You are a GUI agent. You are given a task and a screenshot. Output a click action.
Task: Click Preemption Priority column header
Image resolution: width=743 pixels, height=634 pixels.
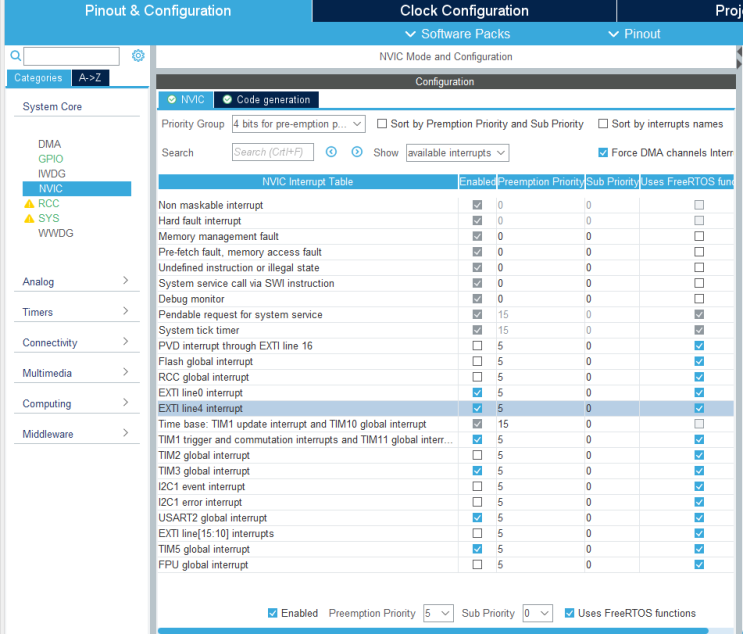point(541,182)
